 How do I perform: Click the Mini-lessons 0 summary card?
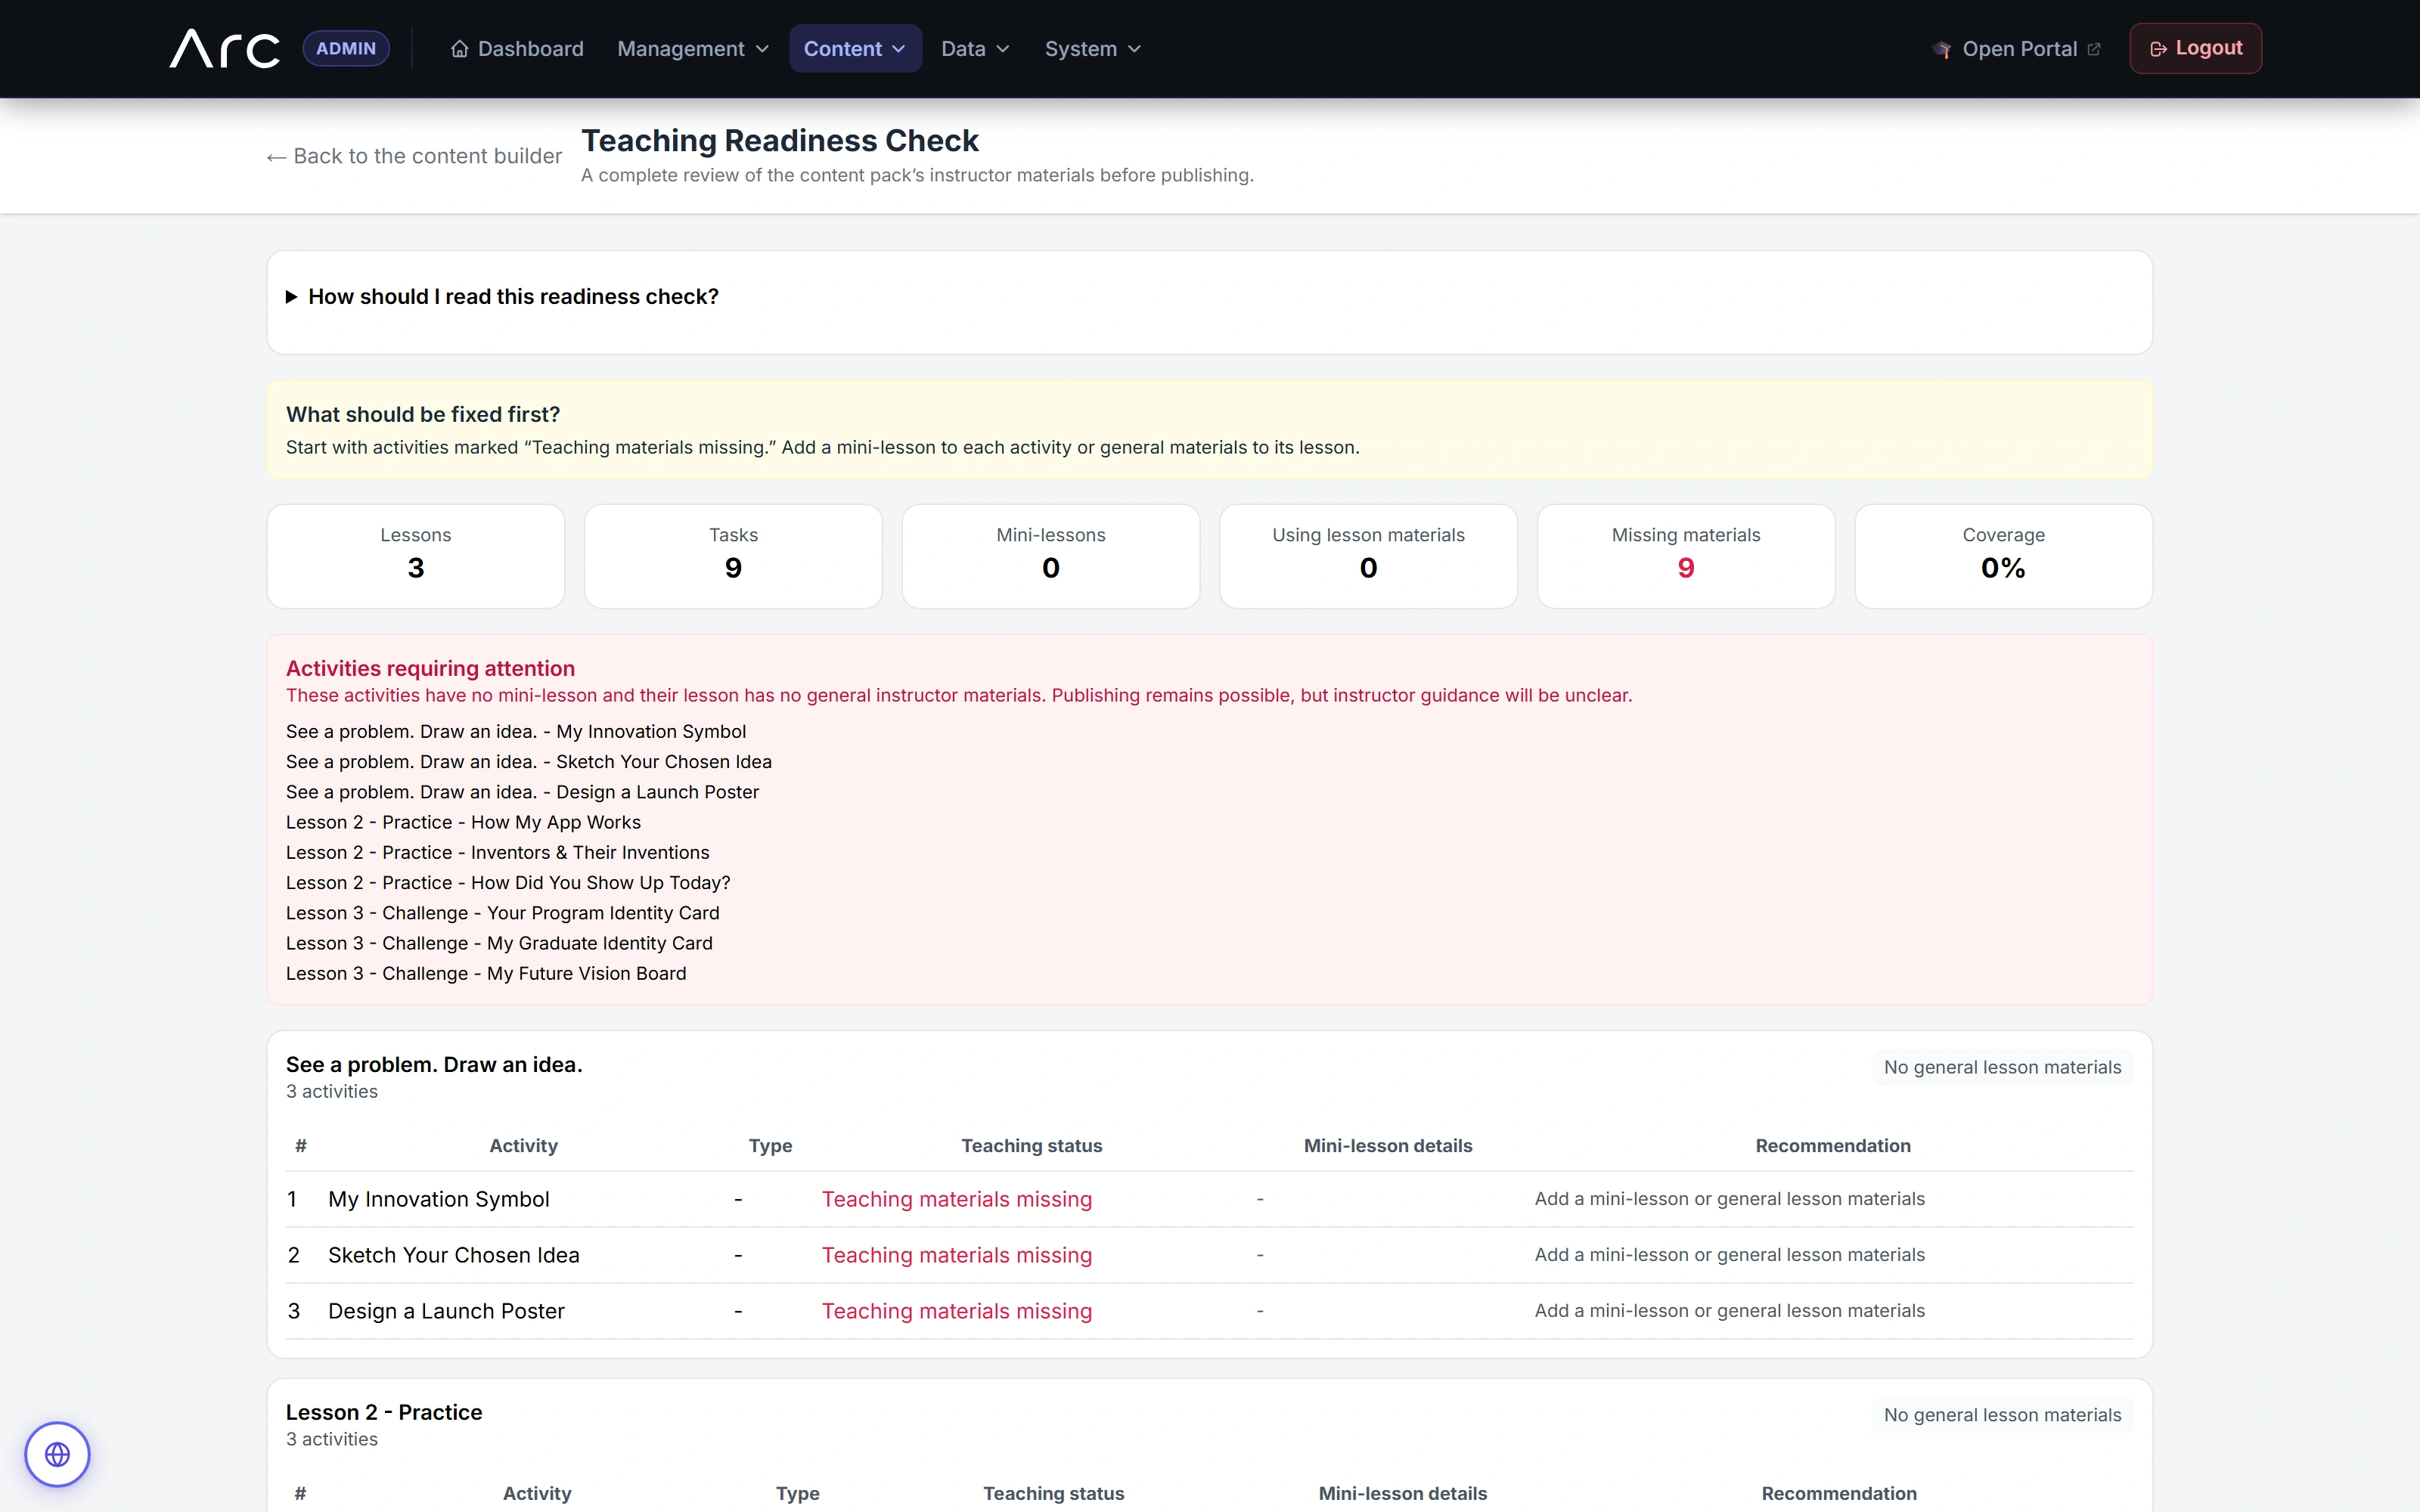(1051, 556)
